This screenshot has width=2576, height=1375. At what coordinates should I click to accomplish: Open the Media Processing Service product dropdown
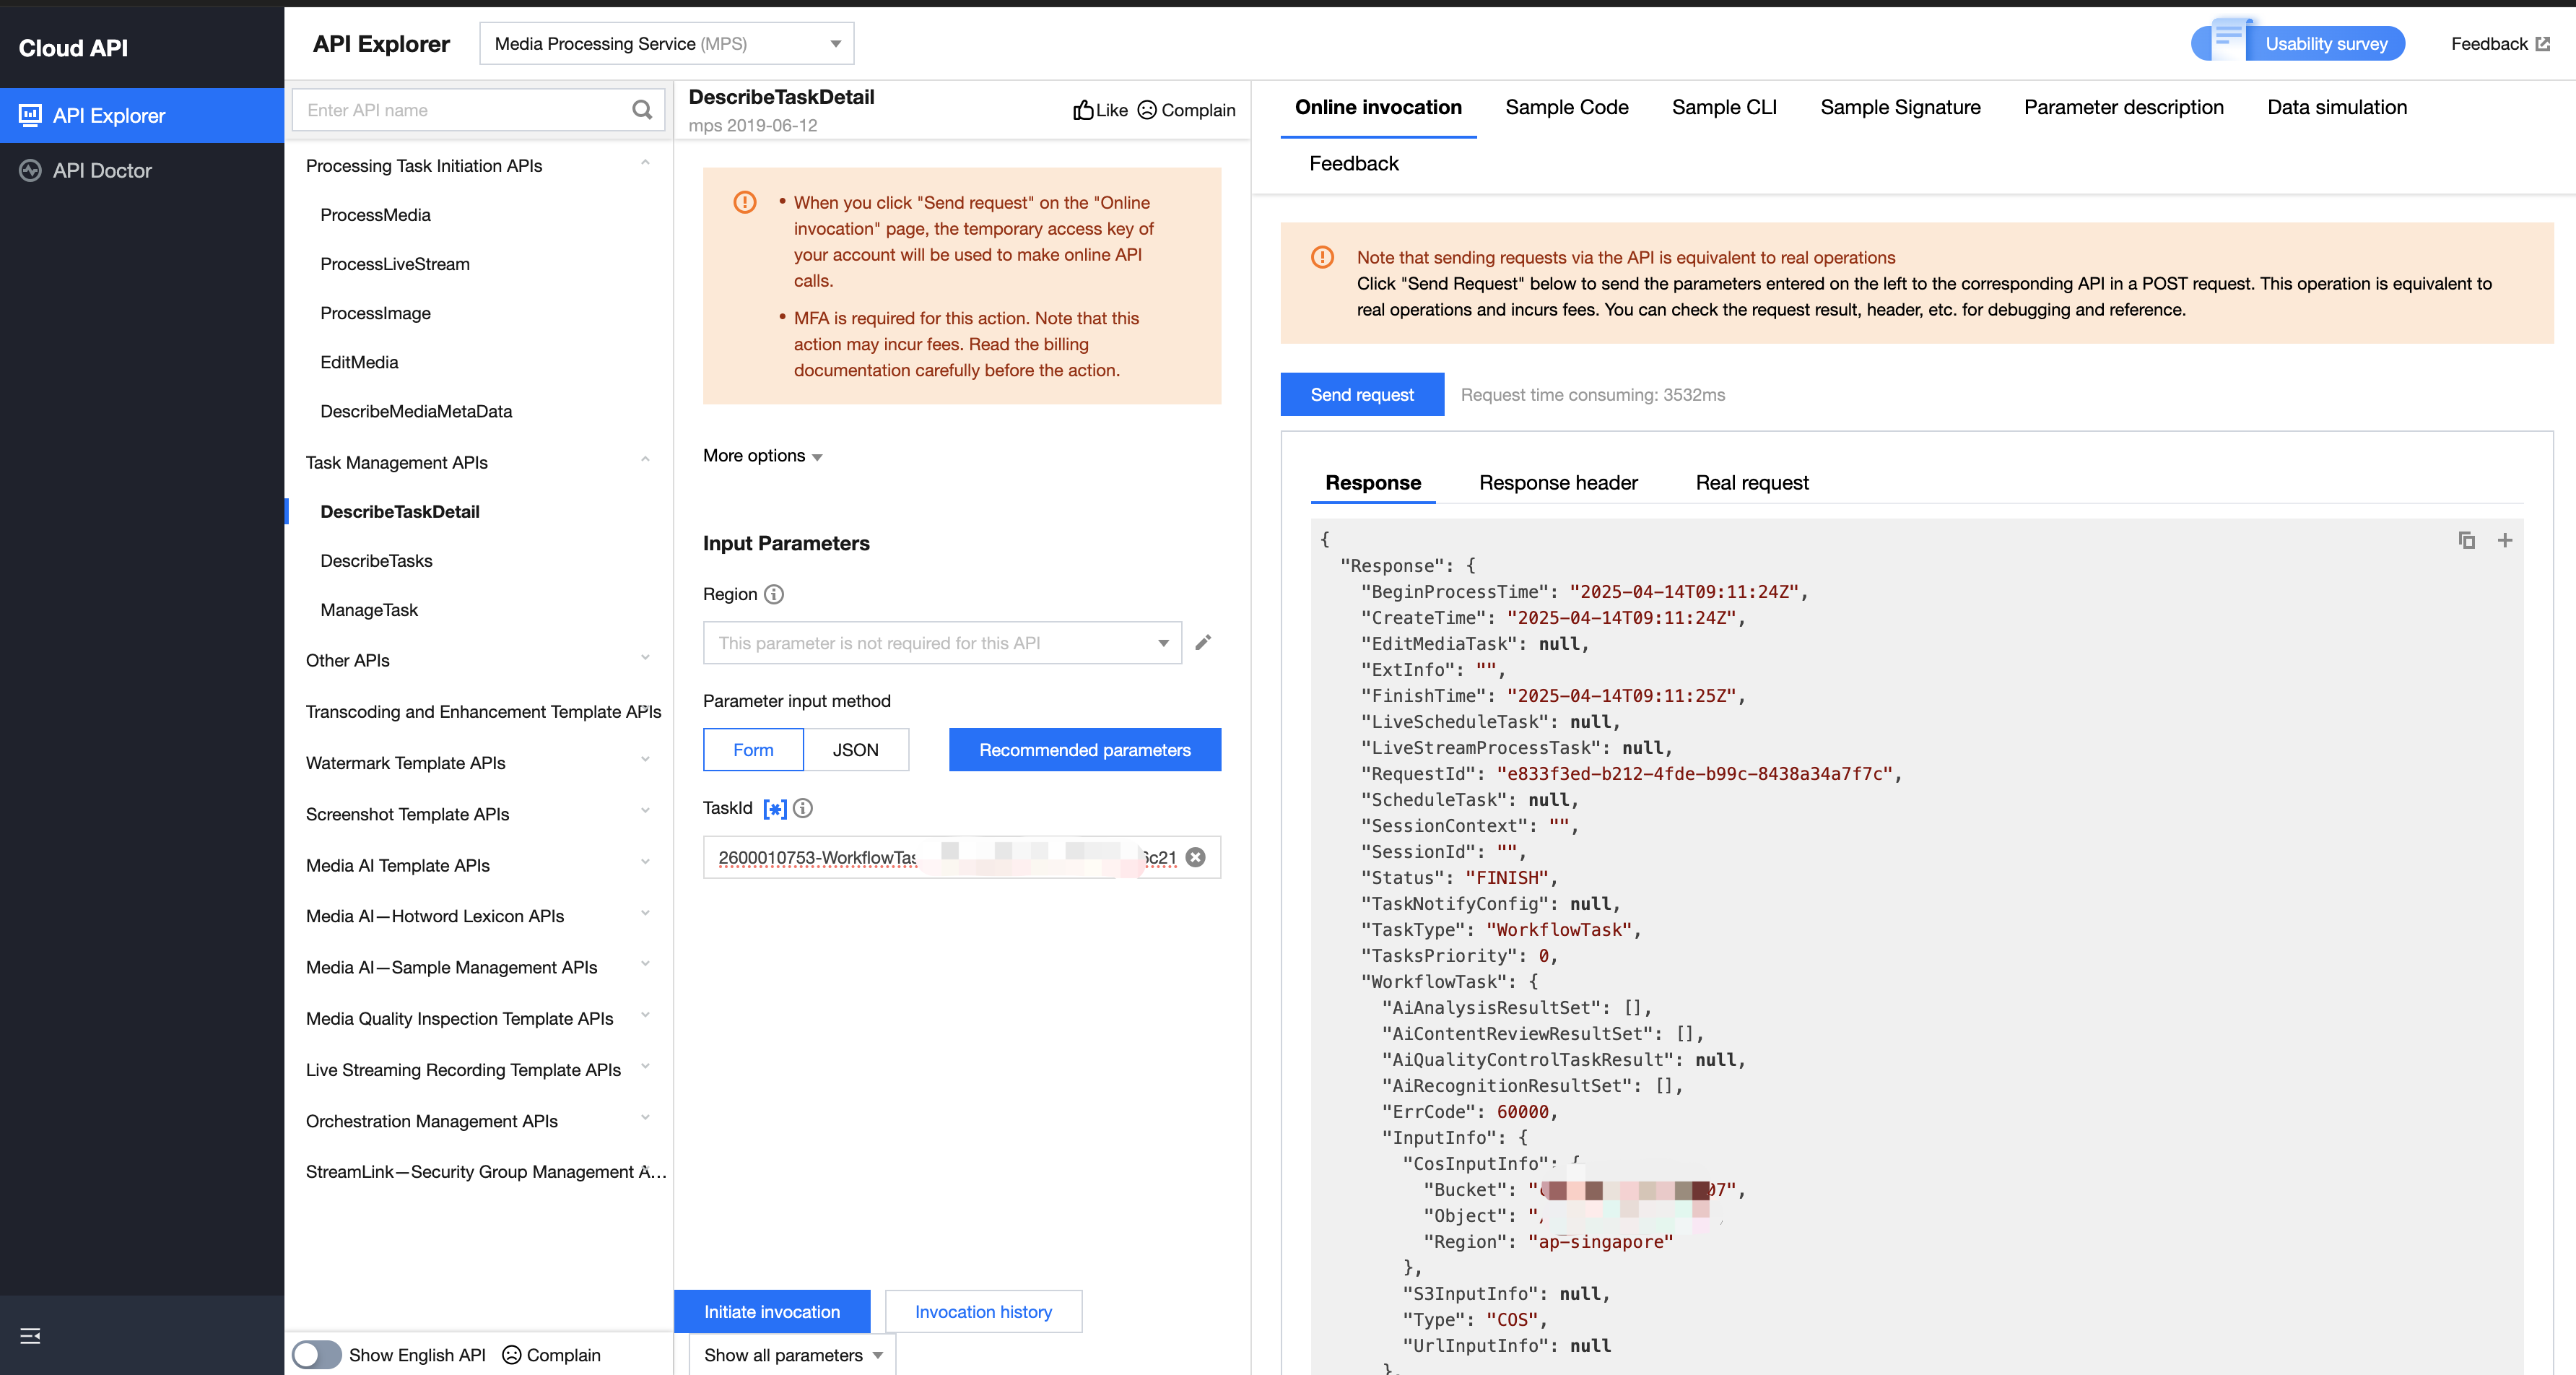click(666, 44)
